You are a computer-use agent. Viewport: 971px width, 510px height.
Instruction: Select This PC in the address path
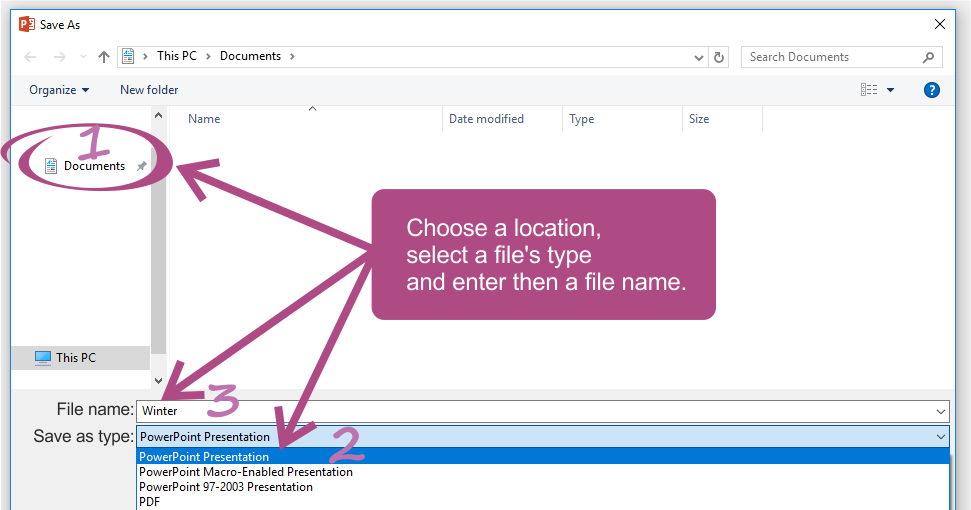point(176,56)
